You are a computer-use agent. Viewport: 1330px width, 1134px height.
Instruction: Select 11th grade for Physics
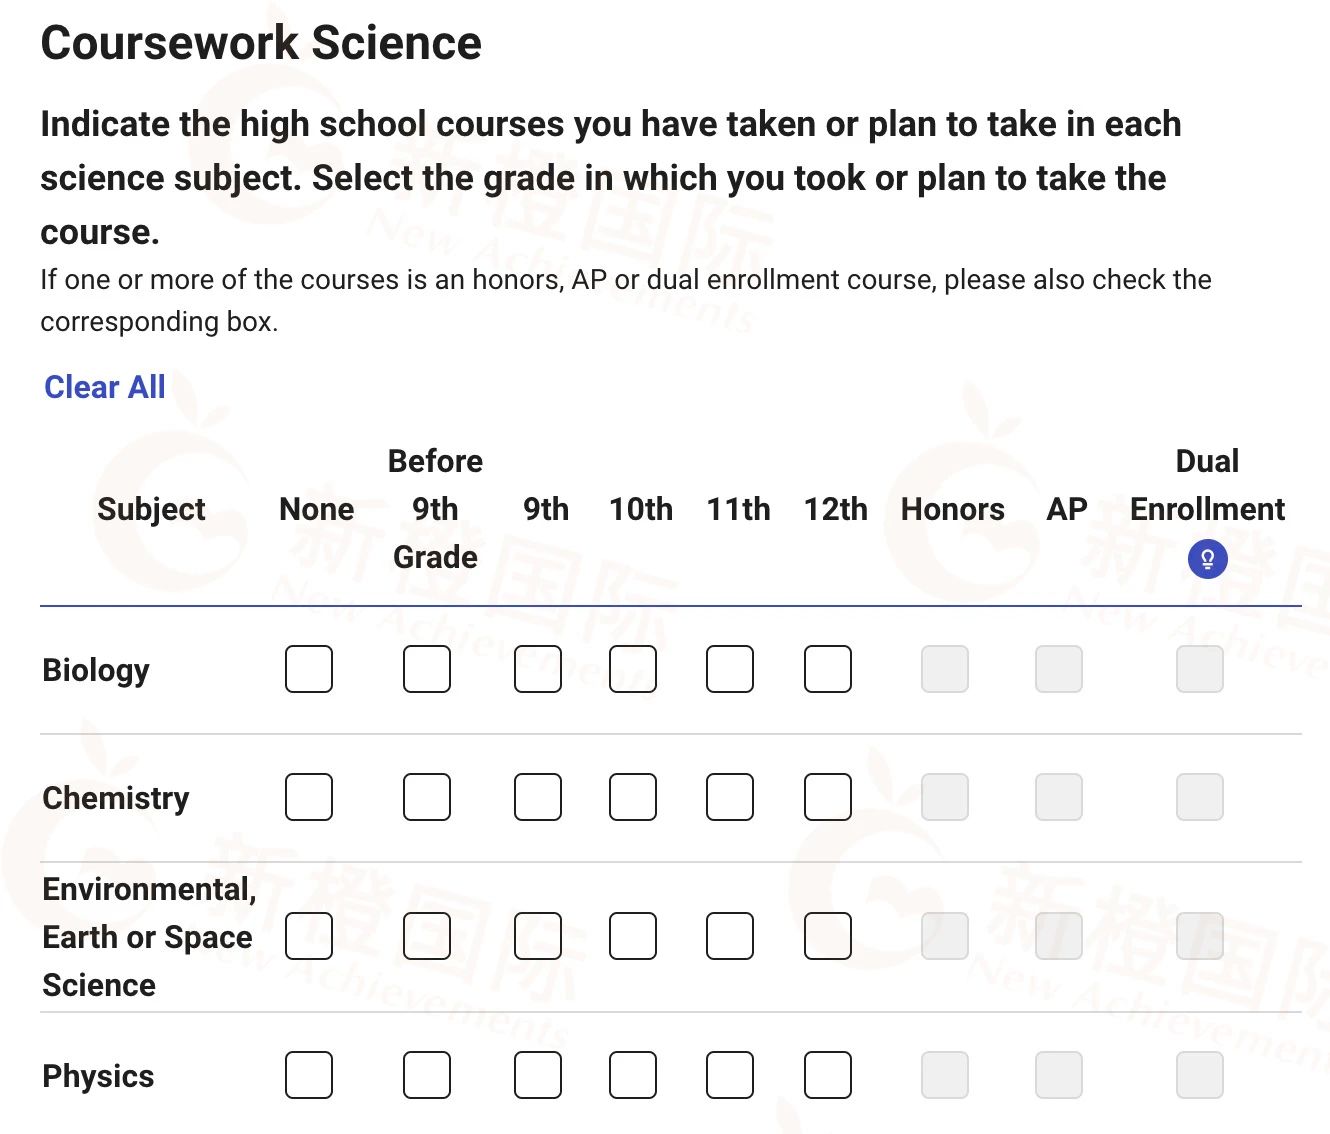[x=730, y=1075]
